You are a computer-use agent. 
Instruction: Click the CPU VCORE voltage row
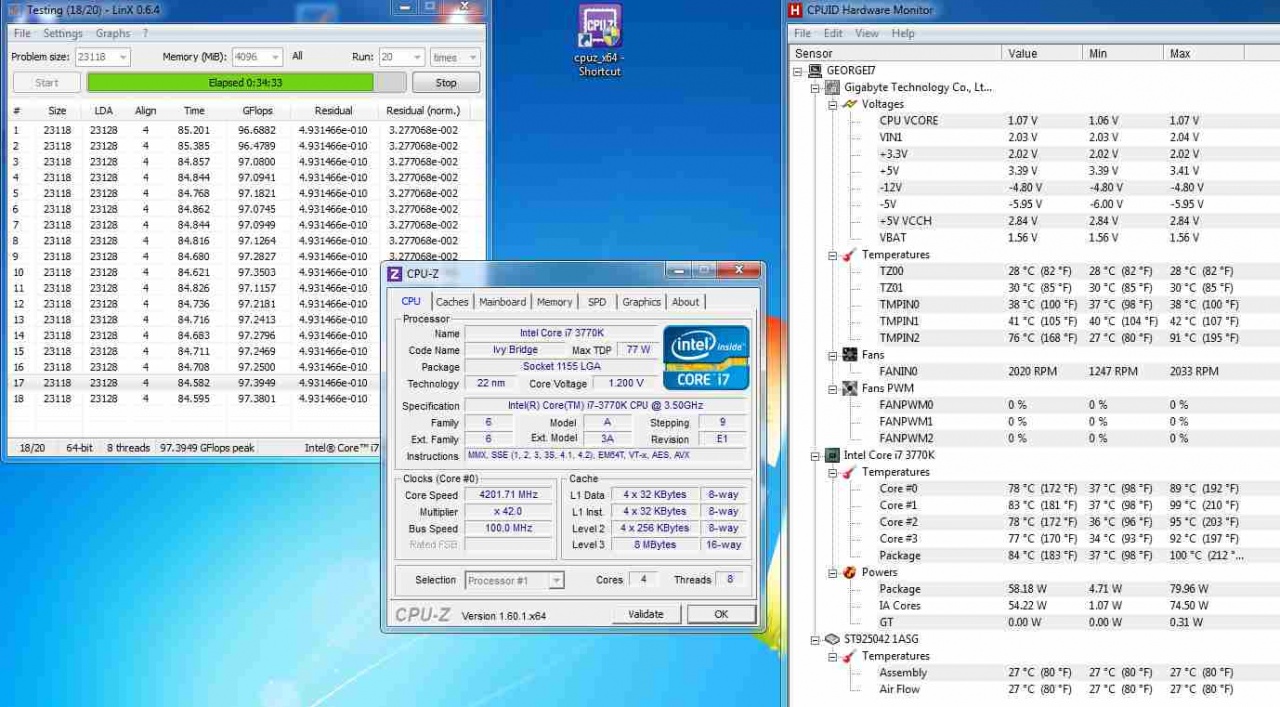pyautogui.click(x=1036, y=121)
